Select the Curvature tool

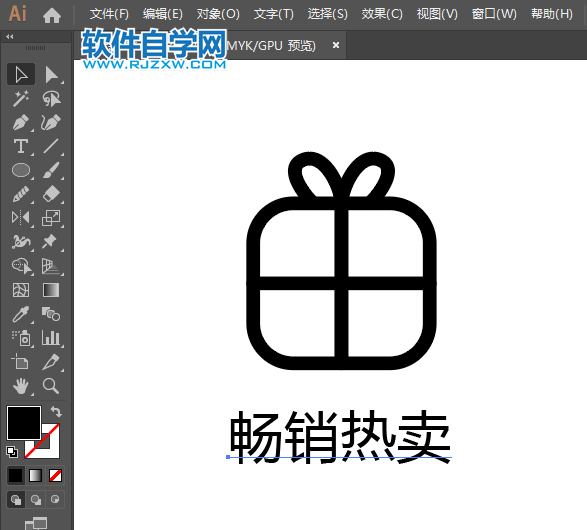[x=51, y=122]
